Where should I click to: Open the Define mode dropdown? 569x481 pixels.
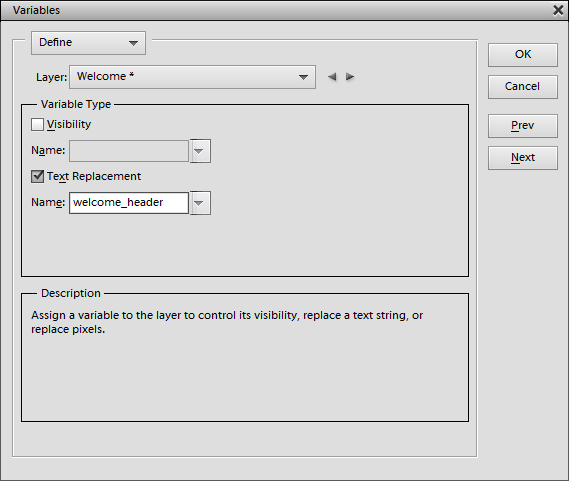(89, 43)
